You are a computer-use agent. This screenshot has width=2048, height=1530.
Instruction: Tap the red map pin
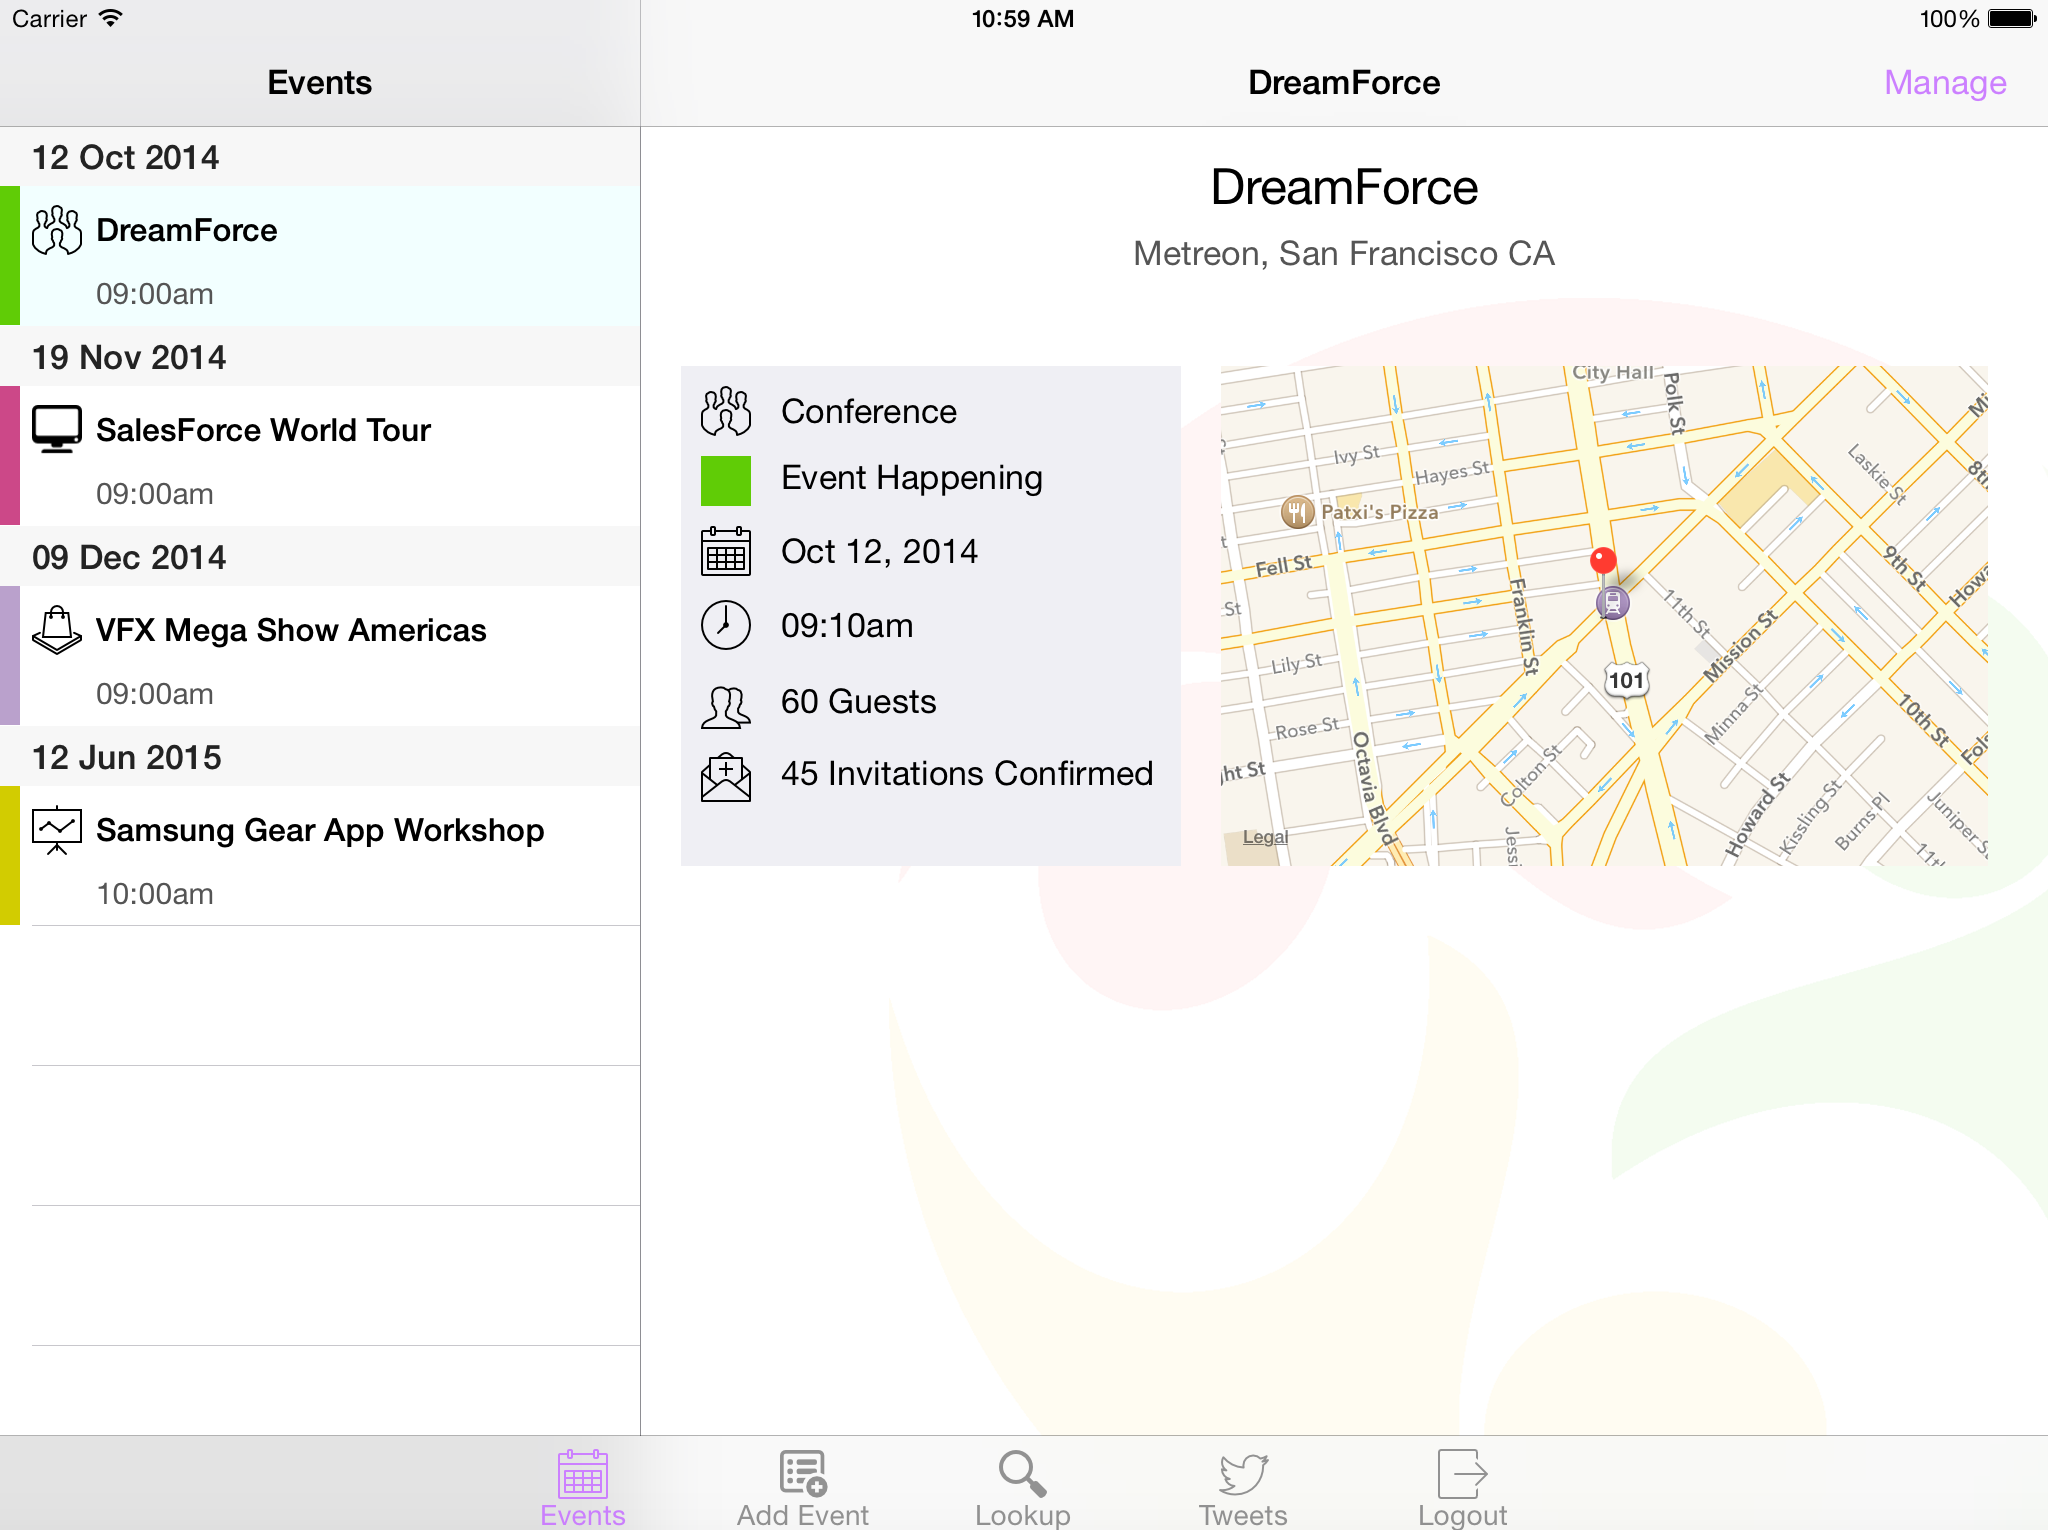(1603, 560)
